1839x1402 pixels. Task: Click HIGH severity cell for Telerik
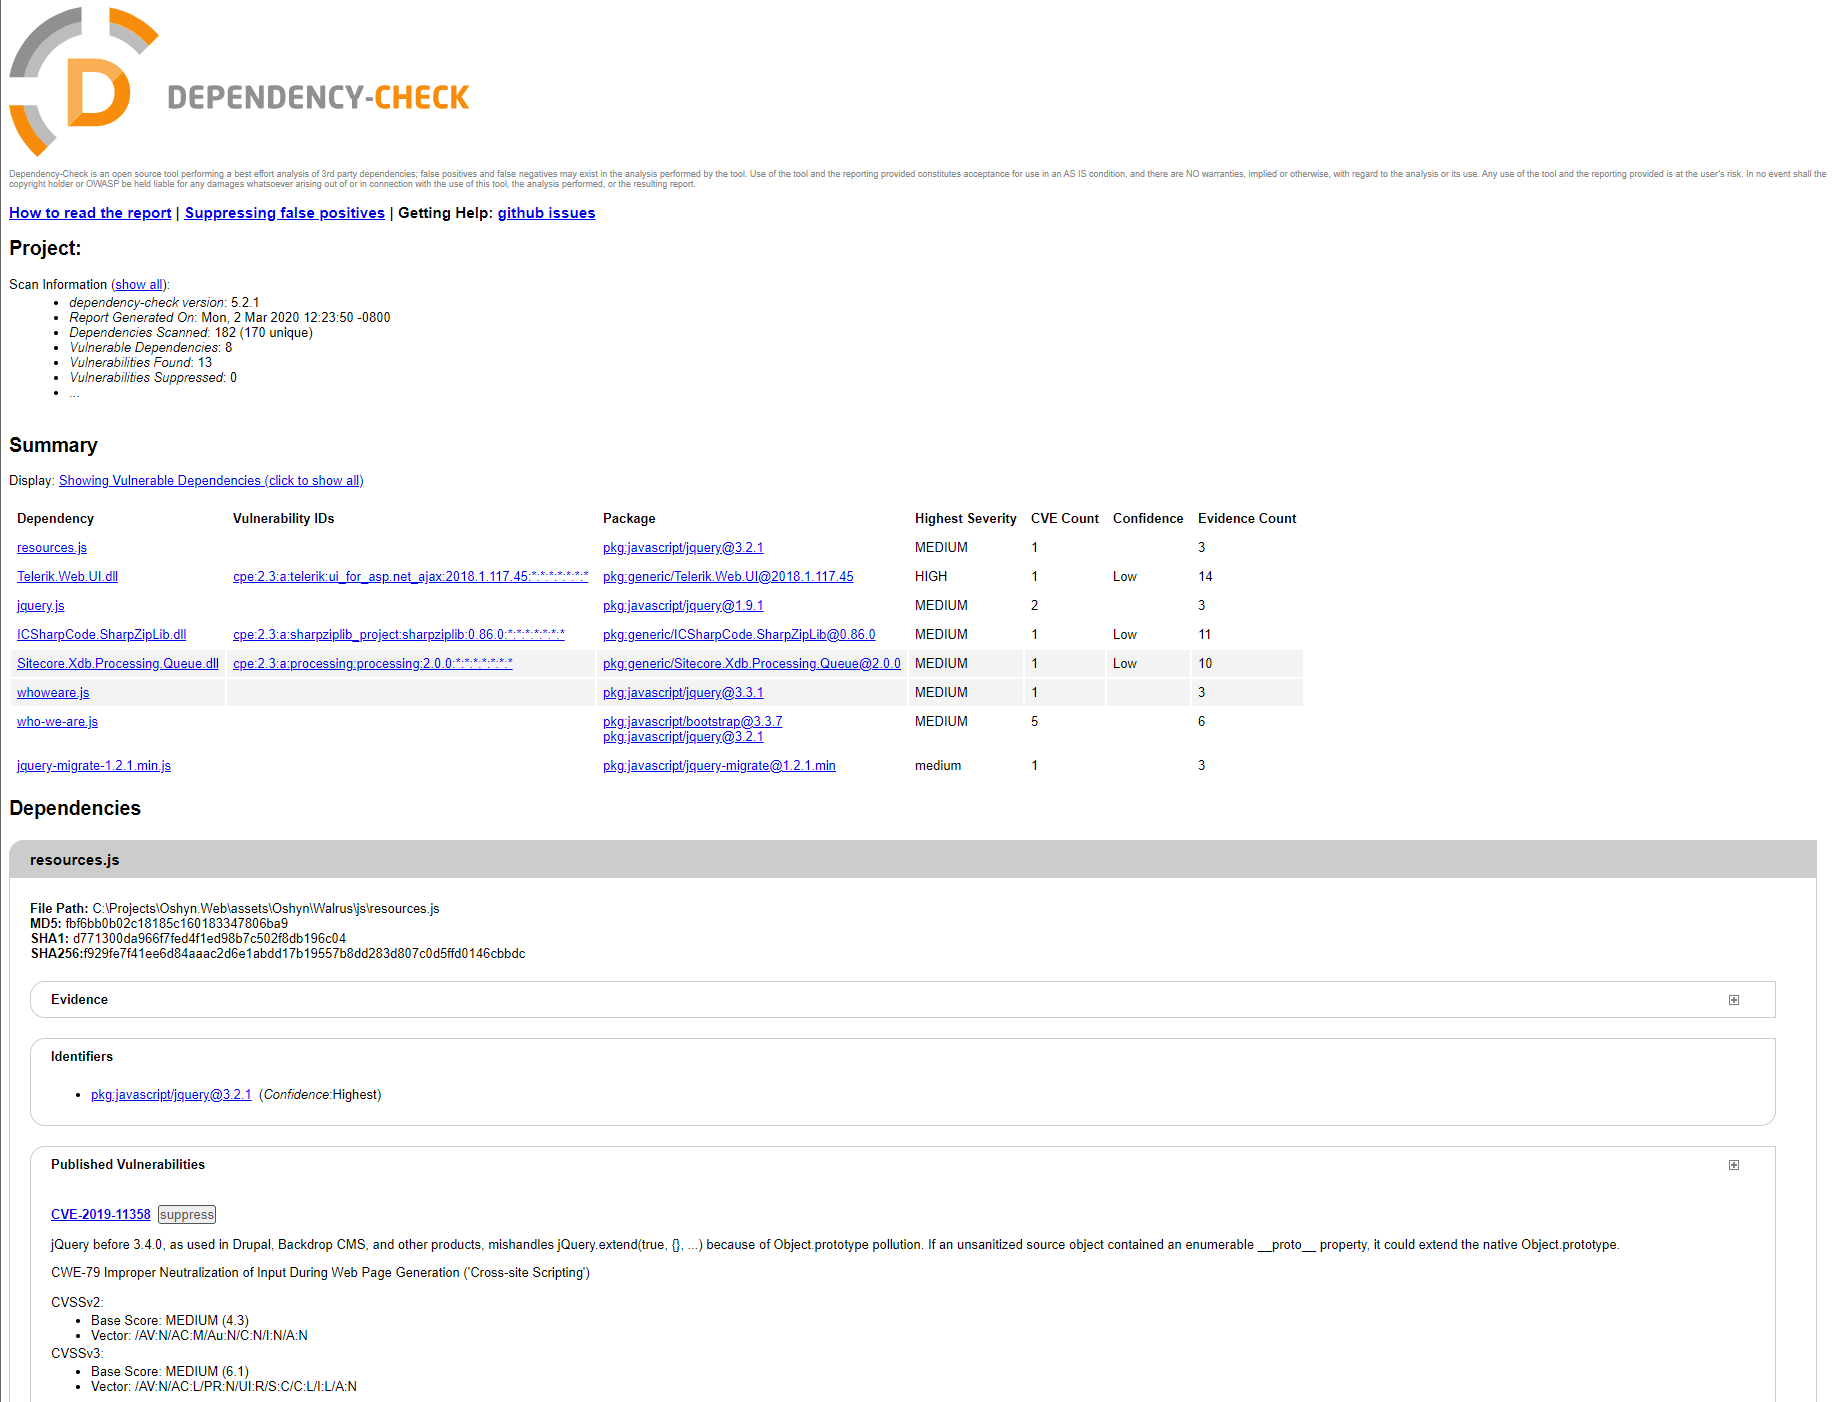[931, 577]
